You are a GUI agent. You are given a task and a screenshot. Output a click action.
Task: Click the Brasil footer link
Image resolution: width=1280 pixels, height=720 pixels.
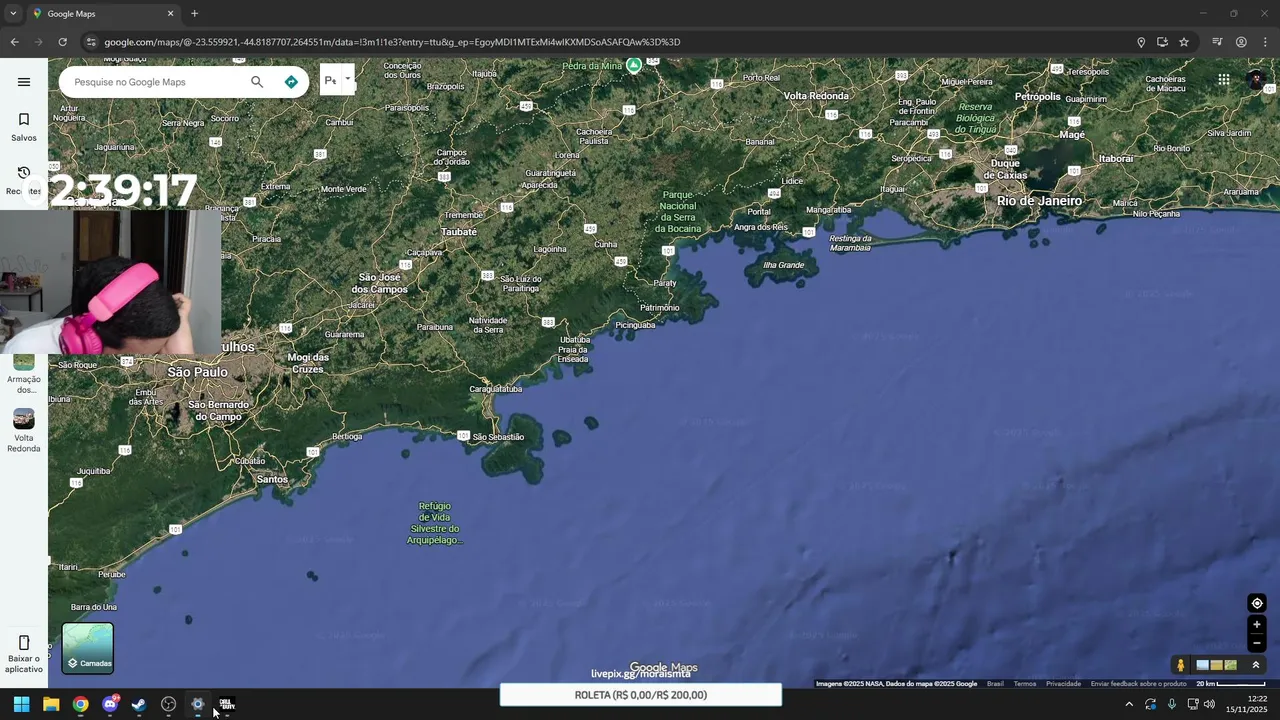tap(995, 684)
